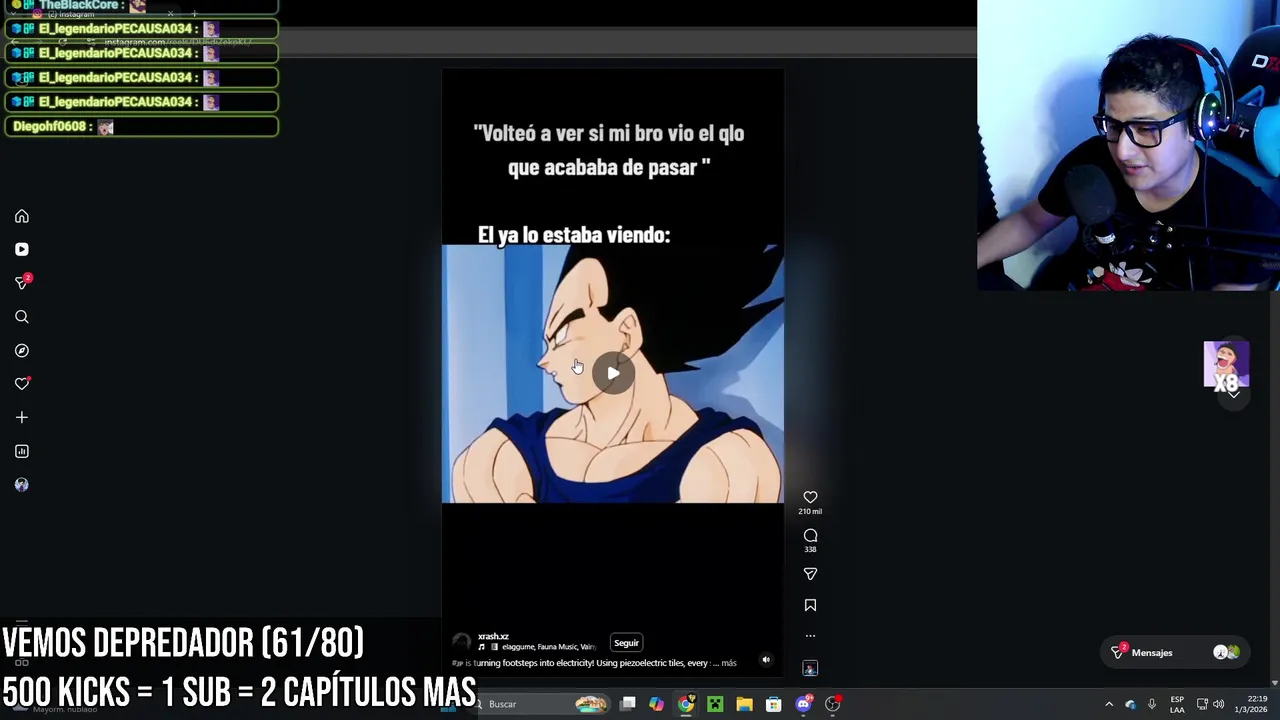
Task: Open xrash.xz profile link
Action: click(x=493, y=636)
